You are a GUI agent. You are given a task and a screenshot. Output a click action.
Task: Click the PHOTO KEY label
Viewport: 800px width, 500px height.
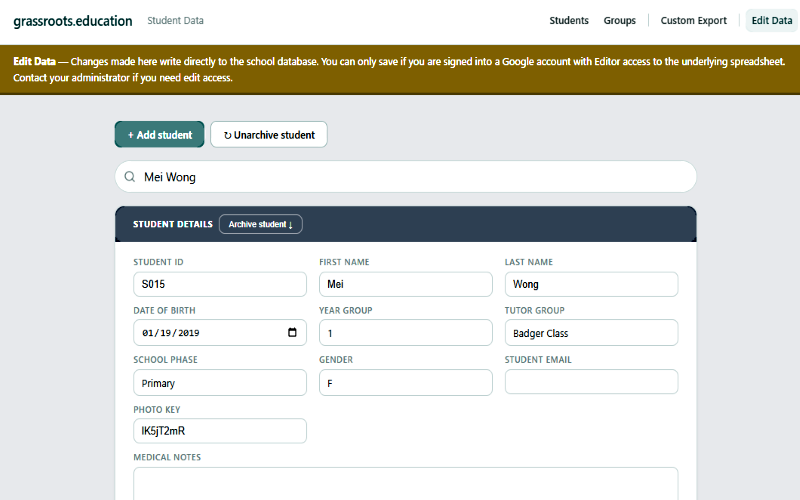click(x=157, y=409)
